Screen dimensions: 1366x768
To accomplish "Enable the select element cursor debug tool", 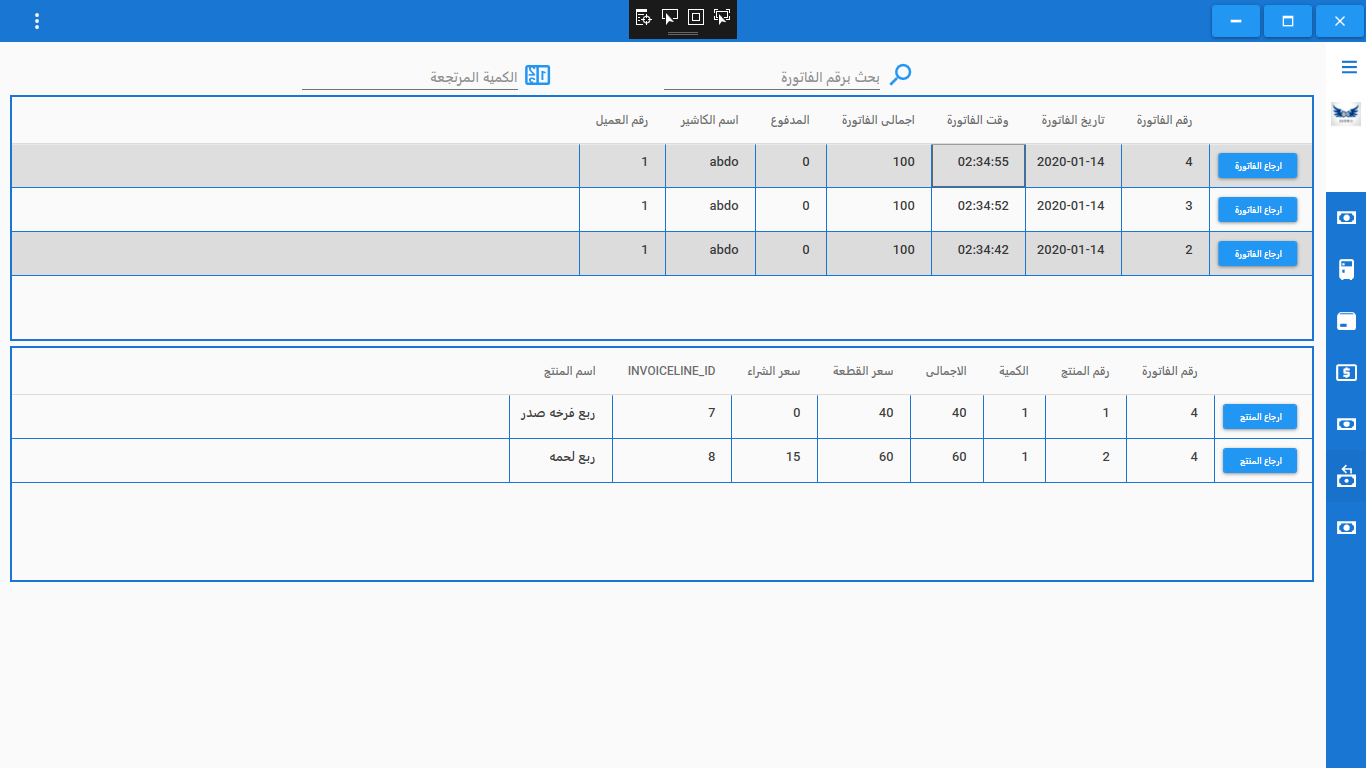I will pyautogui.click(x=670, y=17).
